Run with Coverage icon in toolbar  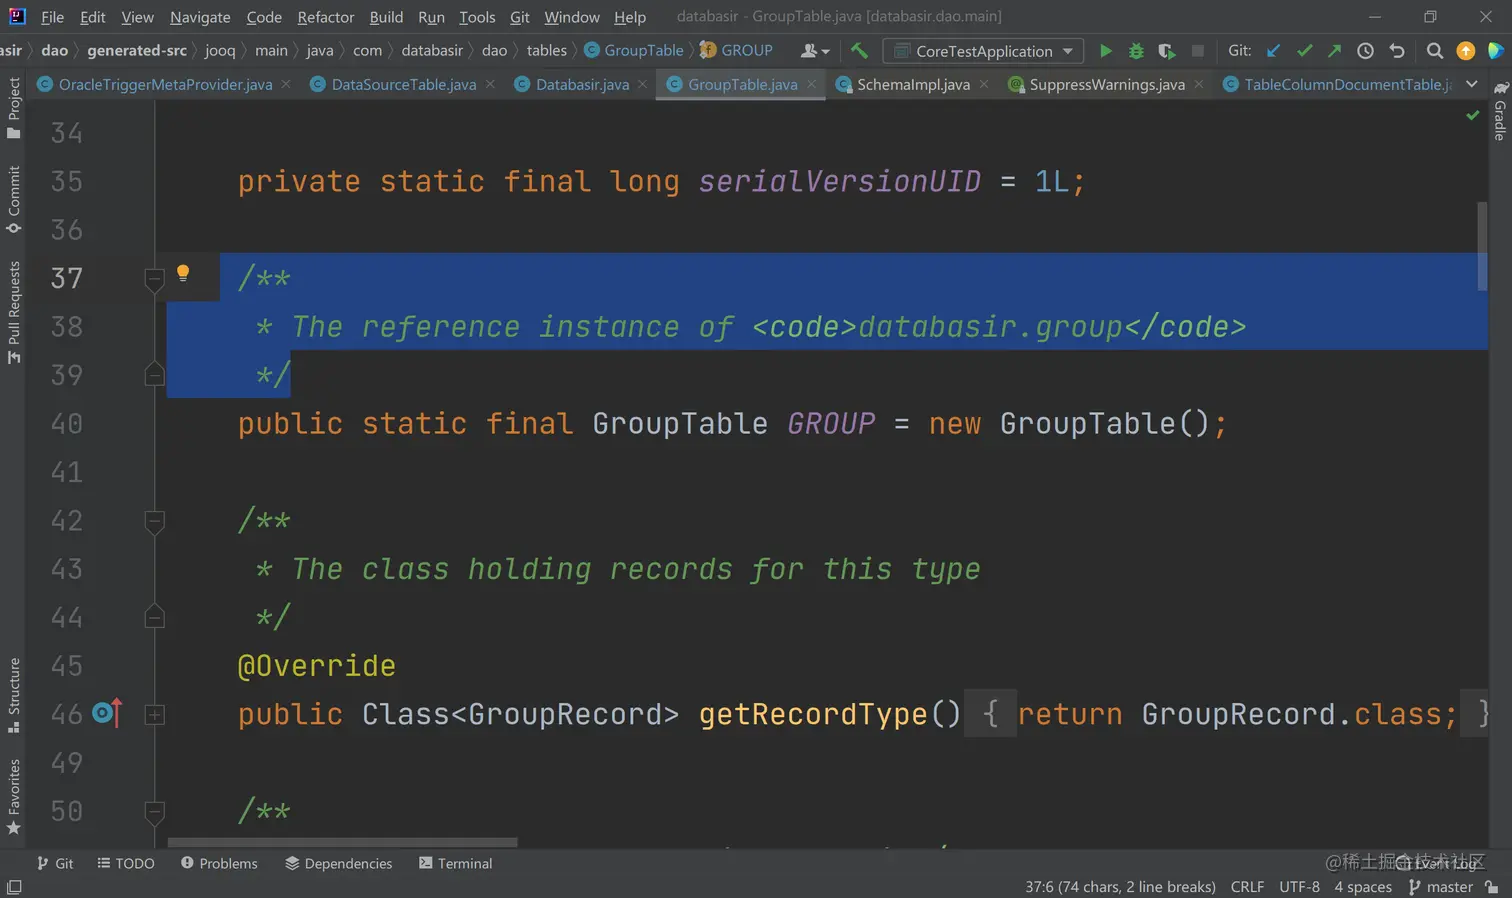pyautogui.click(x=1166, y=51)
